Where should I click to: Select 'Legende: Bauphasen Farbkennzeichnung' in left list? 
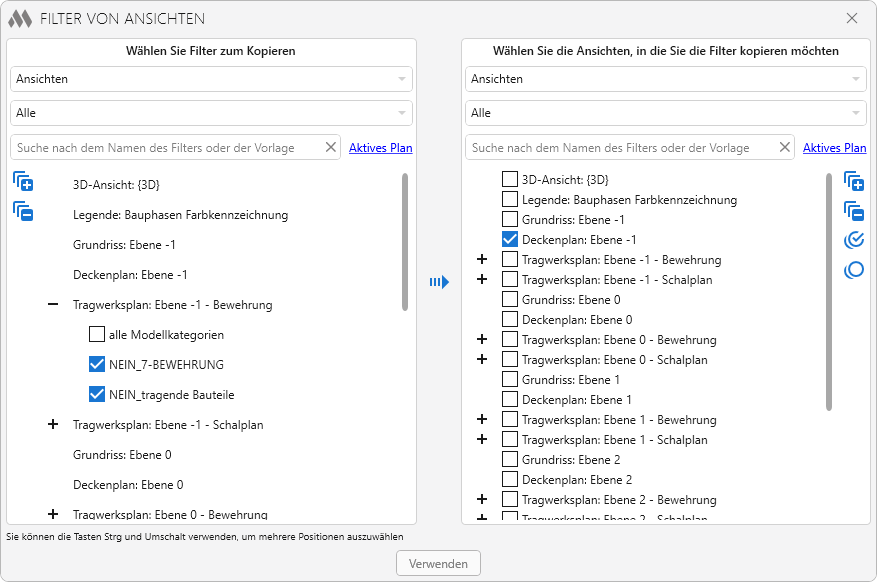pos(180,215)
